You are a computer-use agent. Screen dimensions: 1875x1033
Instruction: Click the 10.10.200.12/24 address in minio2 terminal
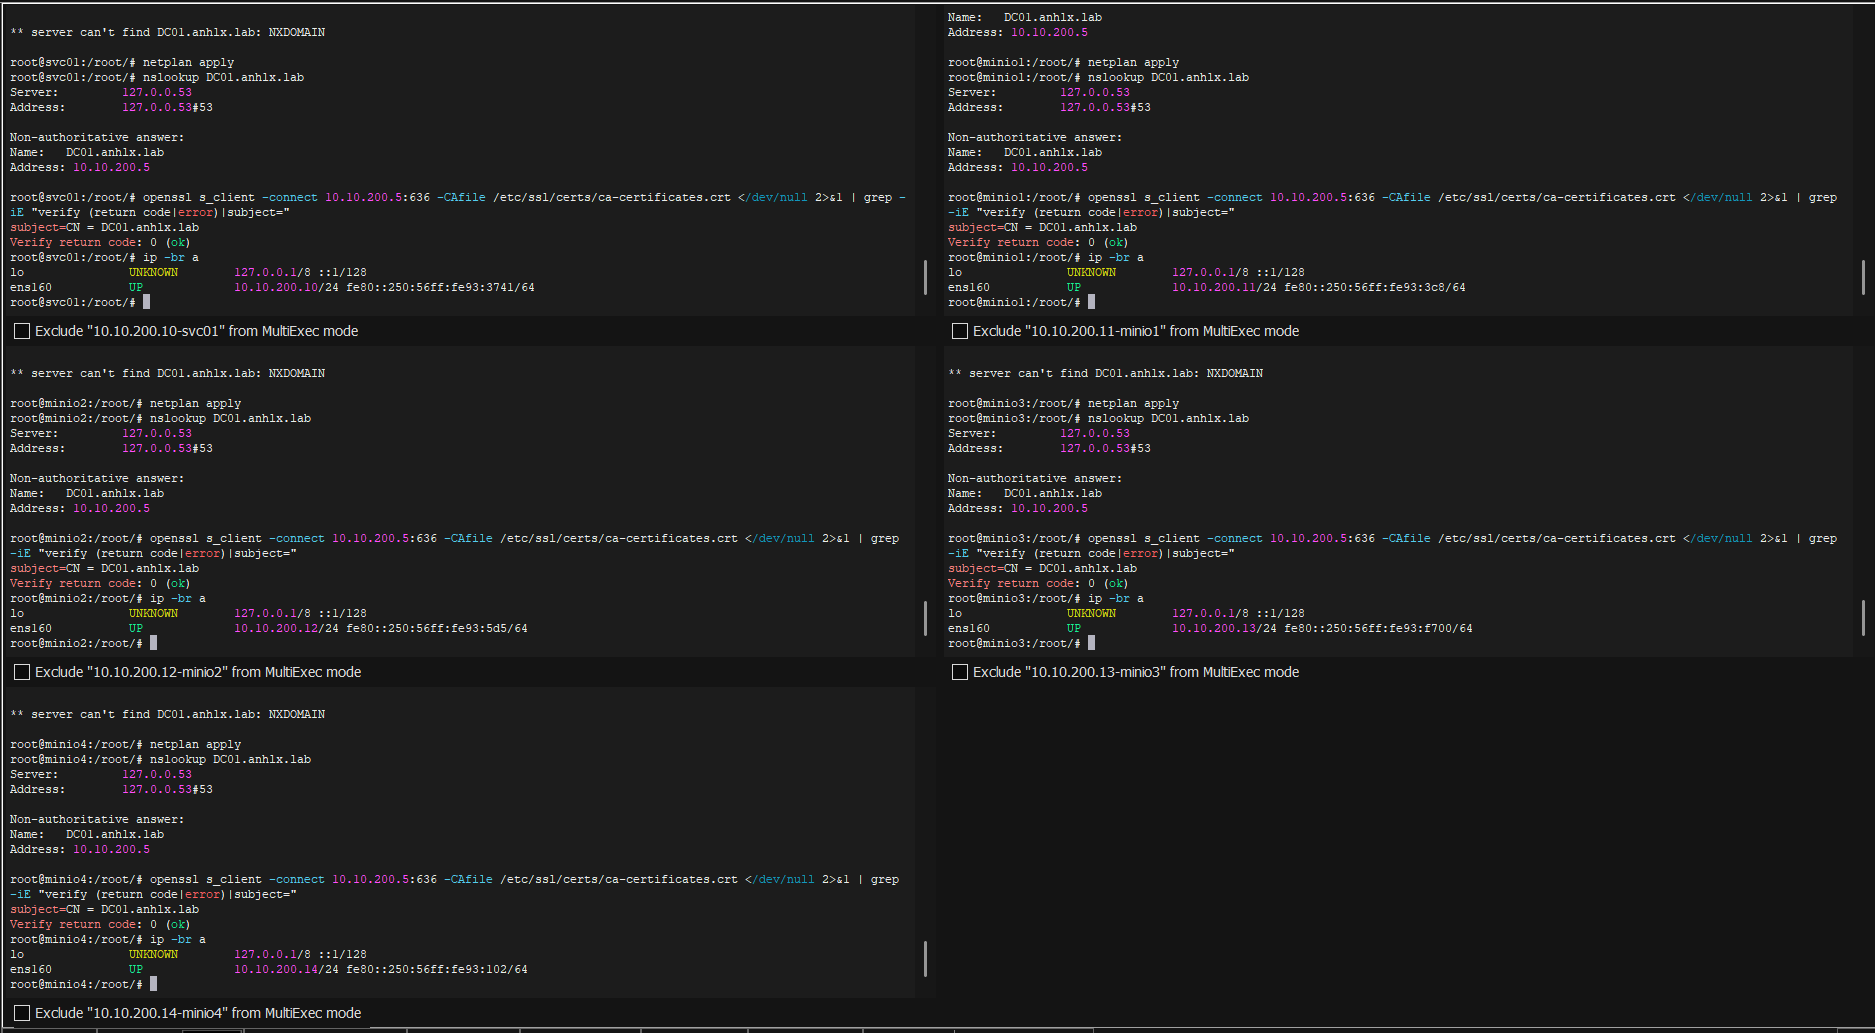point(286,629)
